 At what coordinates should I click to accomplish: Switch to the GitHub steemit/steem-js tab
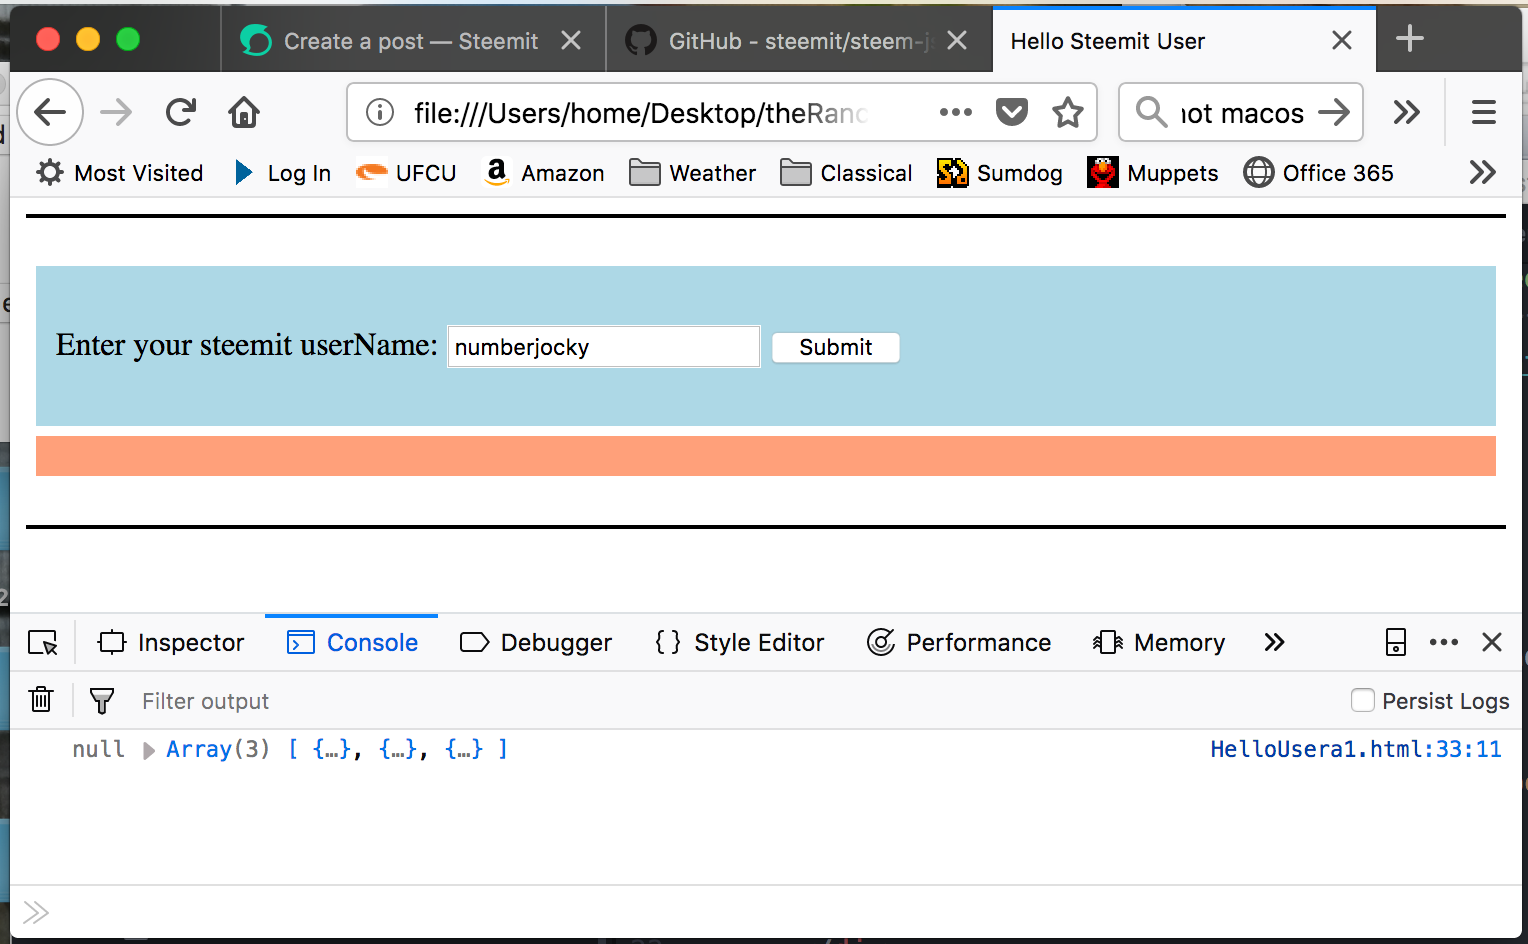tap(799, 40)
